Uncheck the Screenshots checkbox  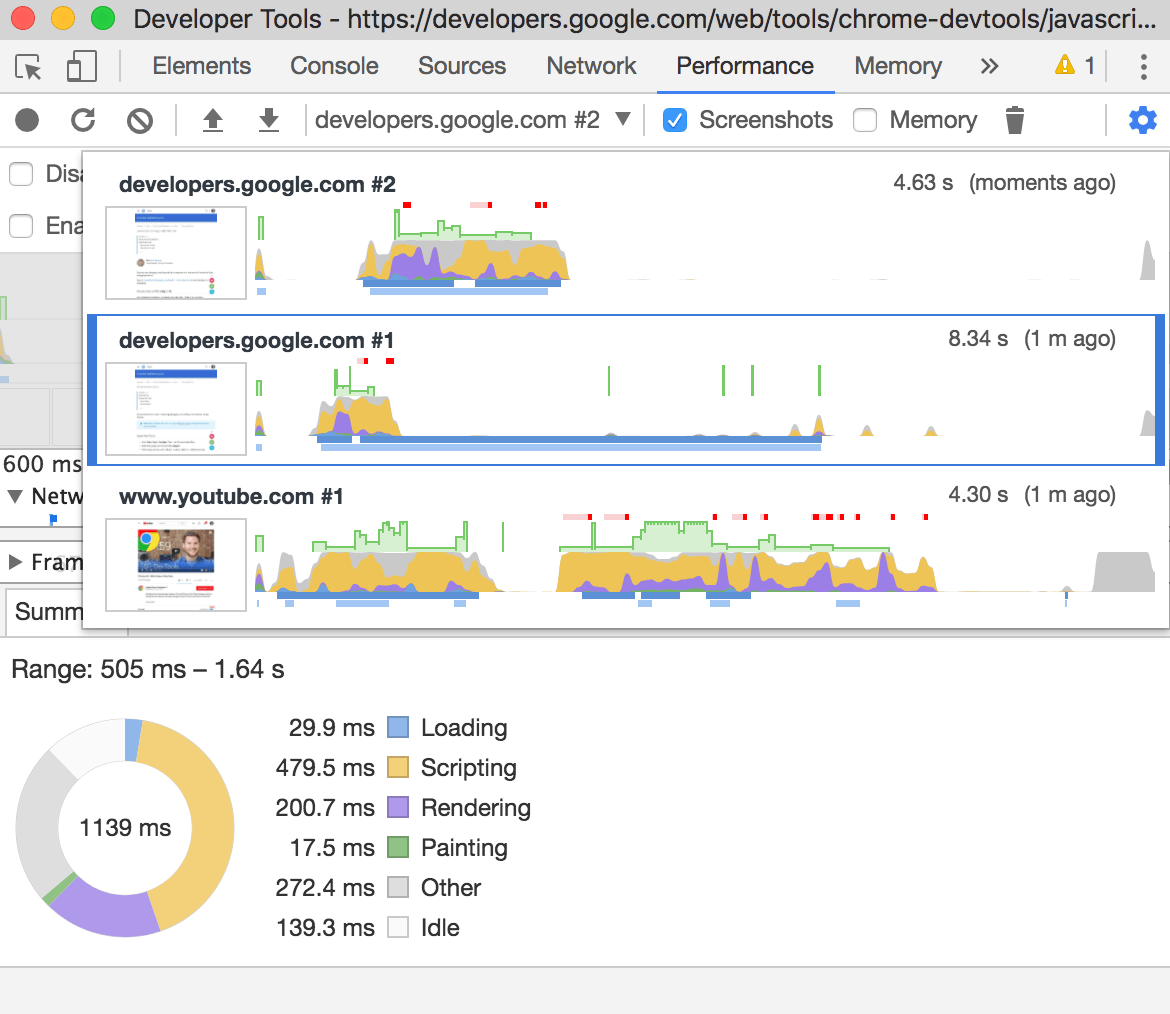coord(675,120)
